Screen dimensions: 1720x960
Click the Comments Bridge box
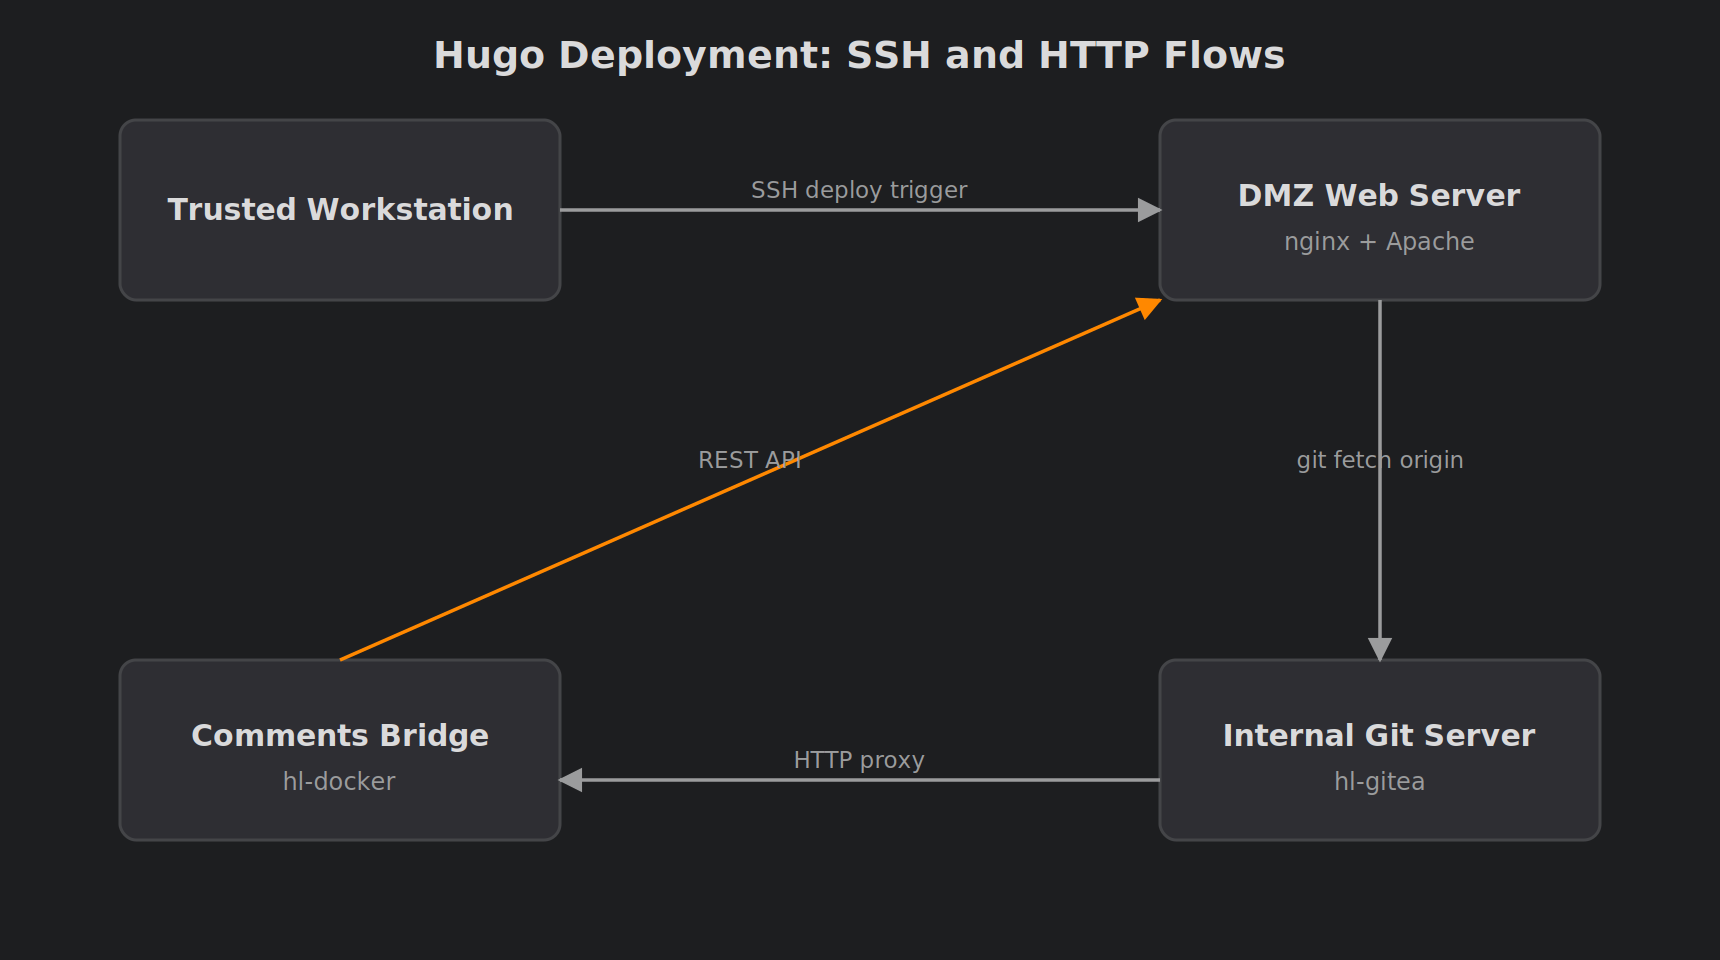click(x=340, y=750)
